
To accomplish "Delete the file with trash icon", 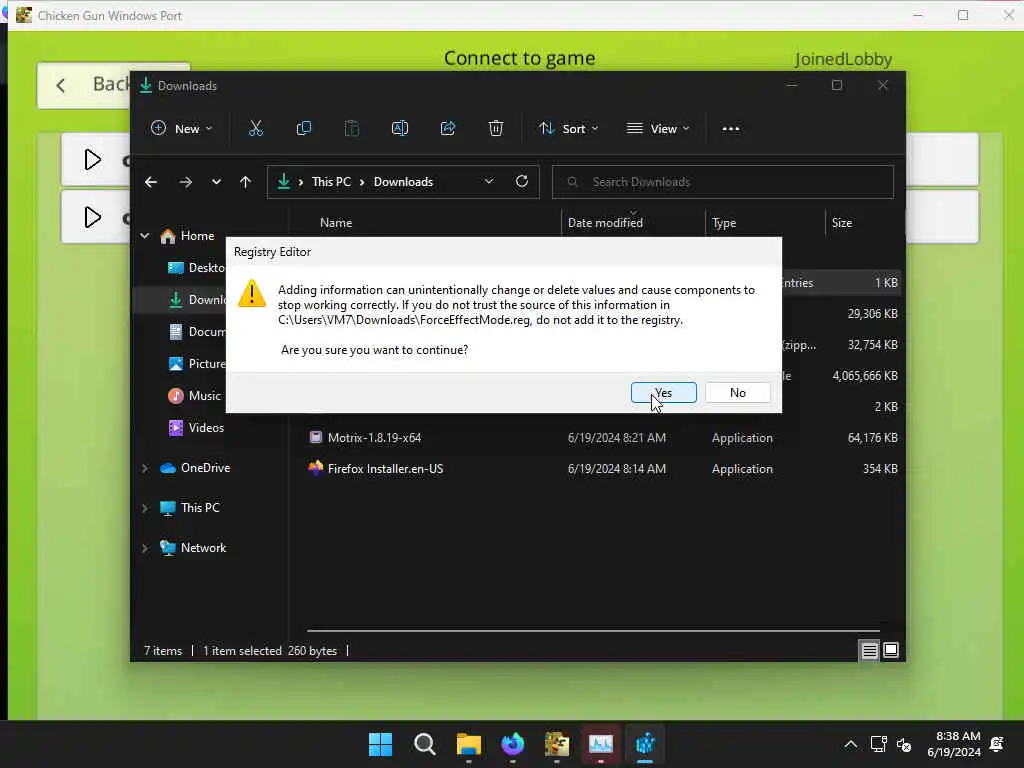I will point(496,129).
